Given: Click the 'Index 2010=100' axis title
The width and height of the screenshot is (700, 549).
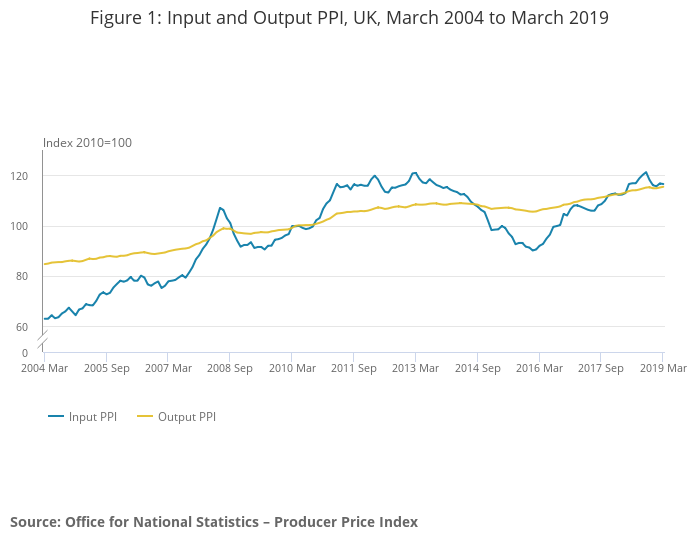Looking at the screenshot, I should click(x=87, y=143).
